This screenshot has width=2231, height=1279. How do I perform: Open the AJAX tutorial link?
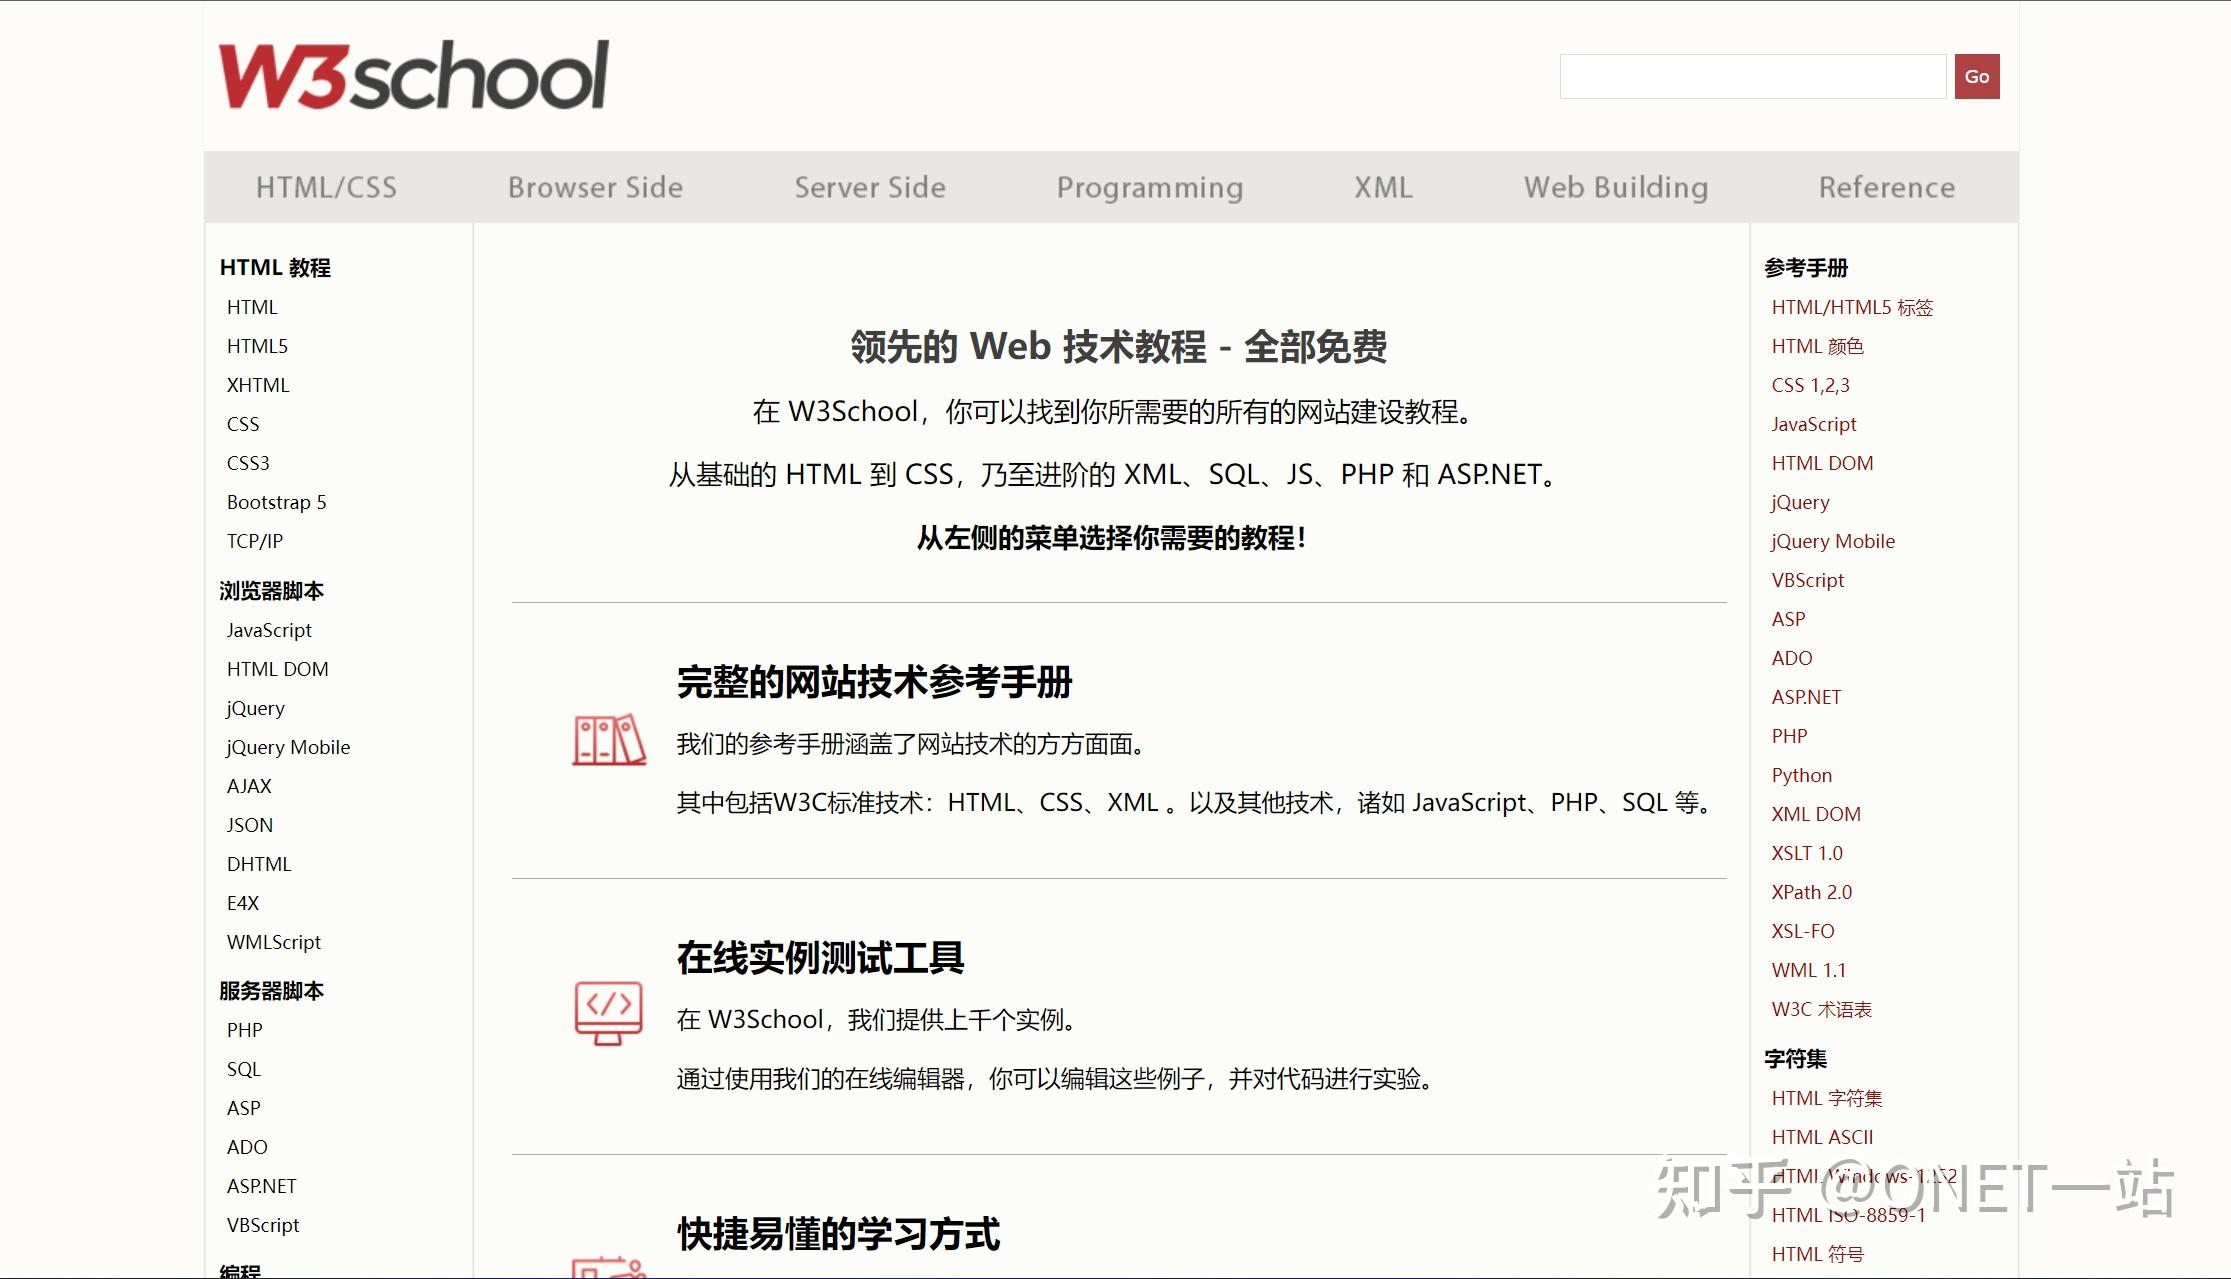point(249,785)
